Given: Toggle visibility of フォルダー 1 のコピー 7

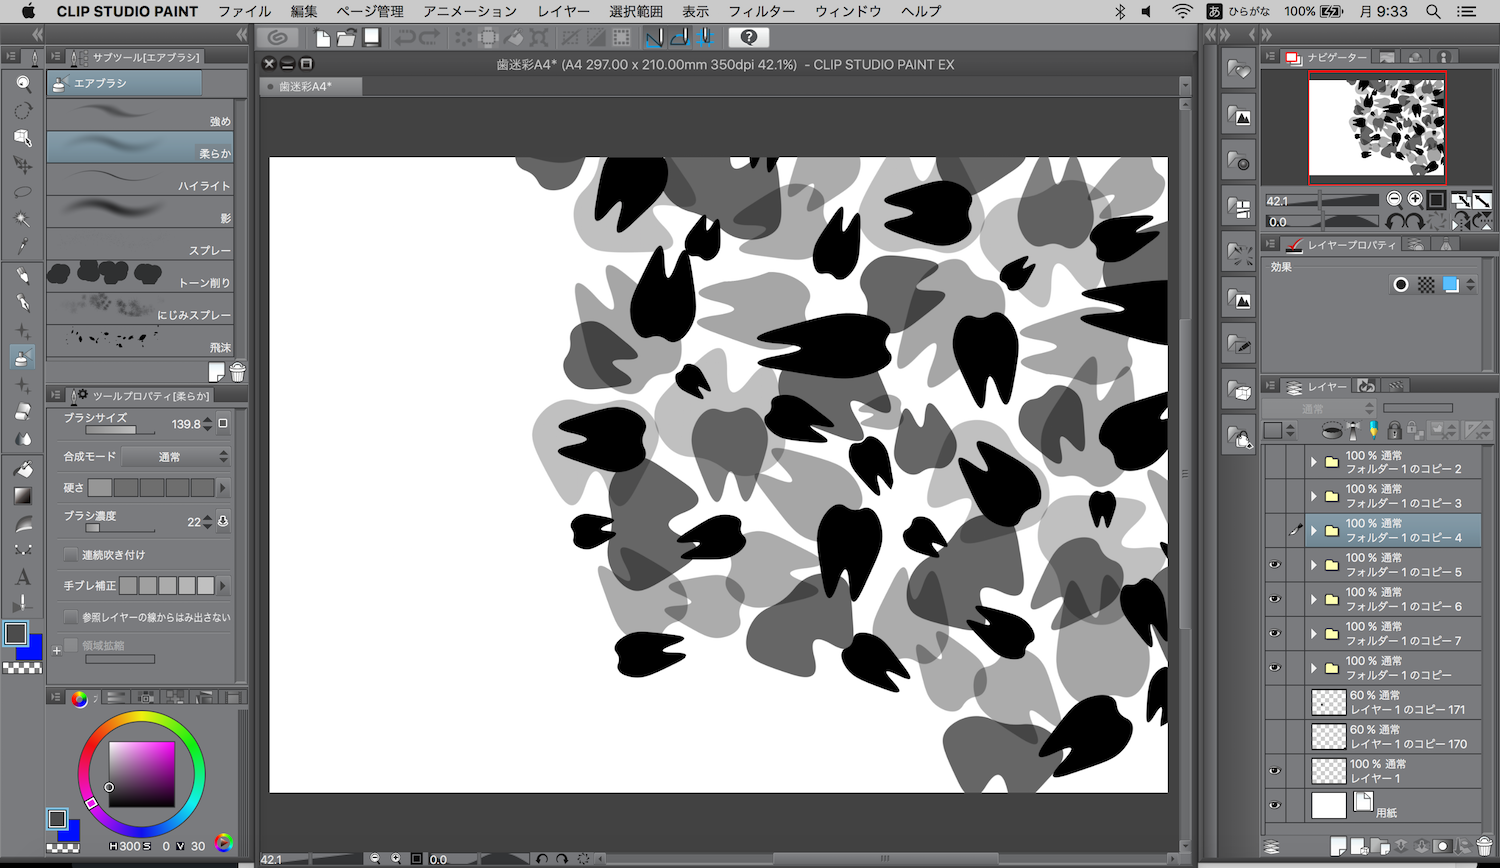Looking at the screenshot, I should click(1274, 633).
